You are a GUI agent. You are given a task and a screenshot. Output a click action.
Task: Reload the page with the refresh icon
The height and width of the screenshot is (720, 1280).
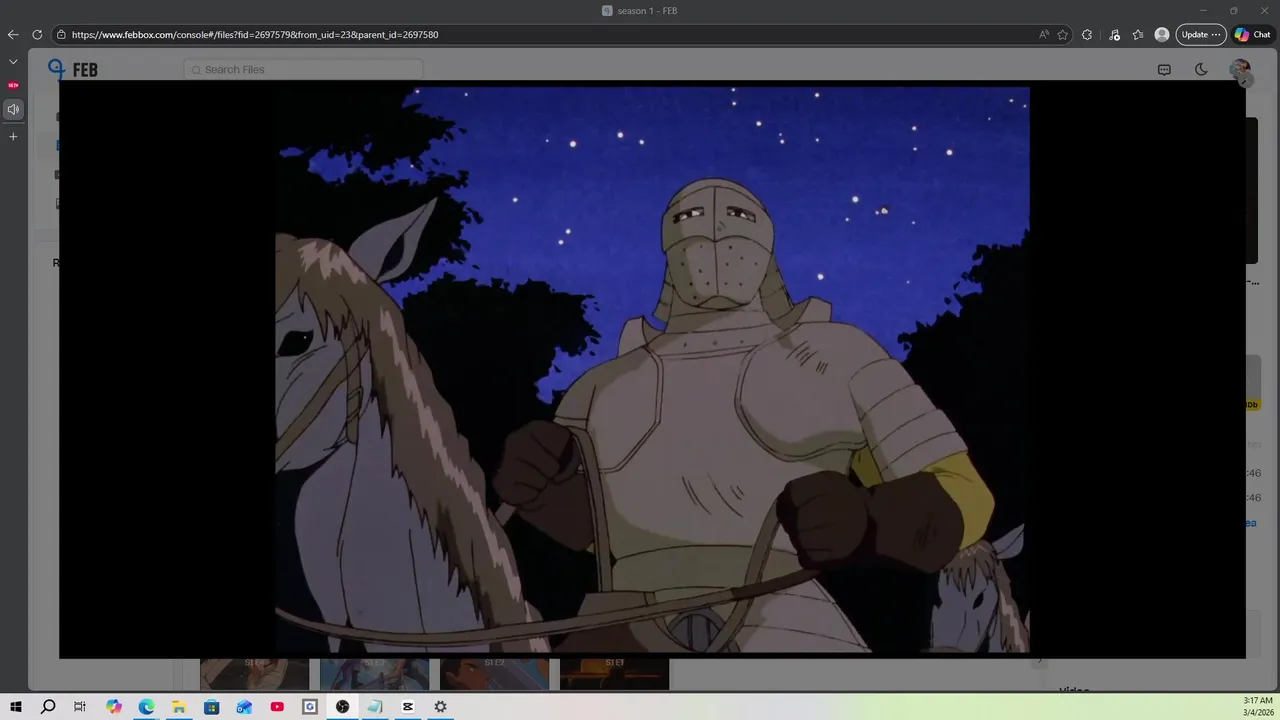pos(37,34)
